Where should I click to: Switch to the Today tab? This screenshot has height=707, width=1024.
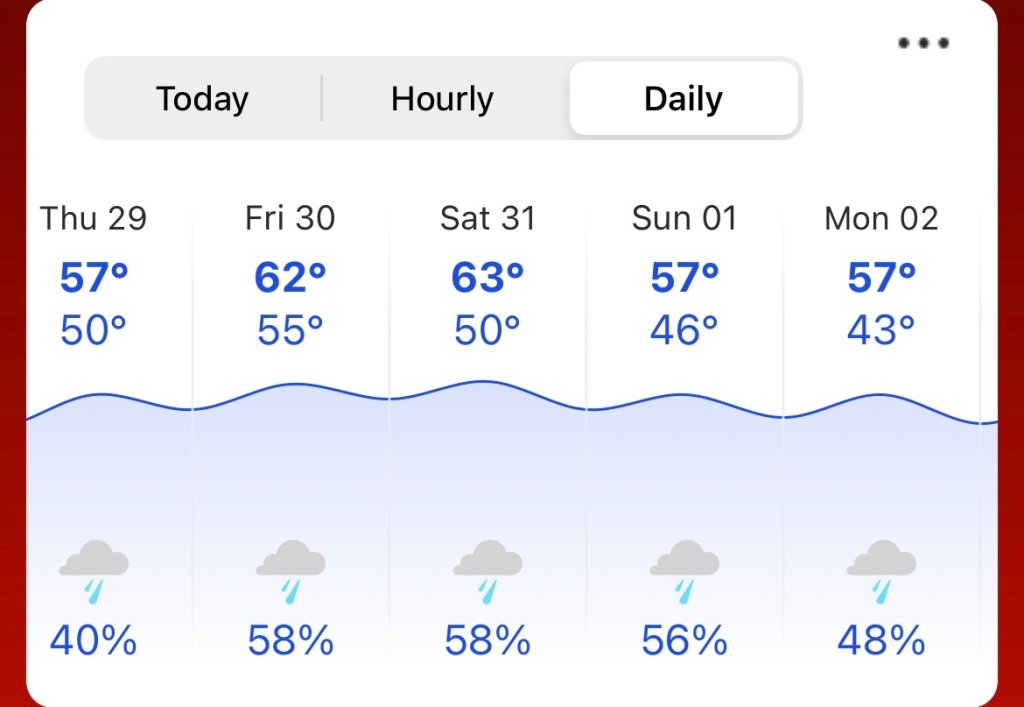point(202,99)
